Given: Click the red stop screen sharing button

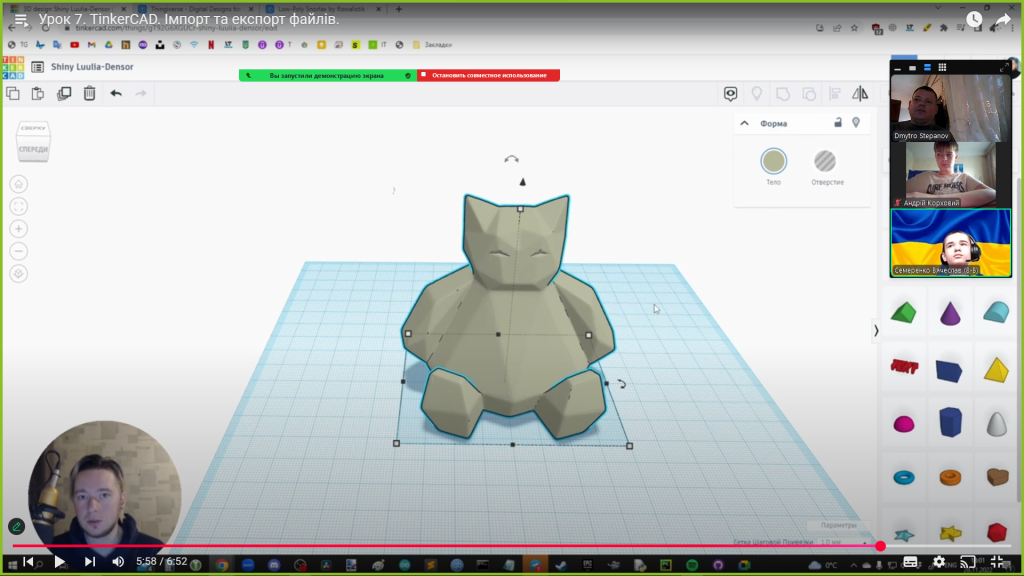Looking at the screenshot, I should 488,75.
